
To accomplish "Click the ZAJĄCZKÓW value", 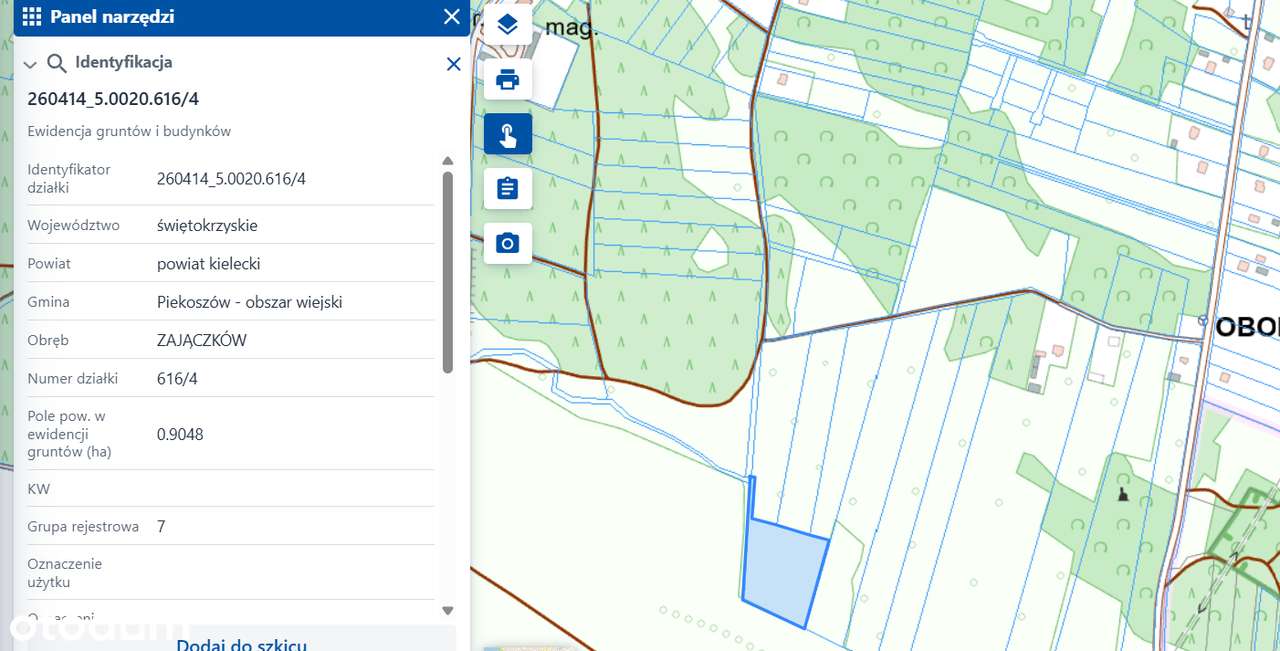I will (202, 340).
